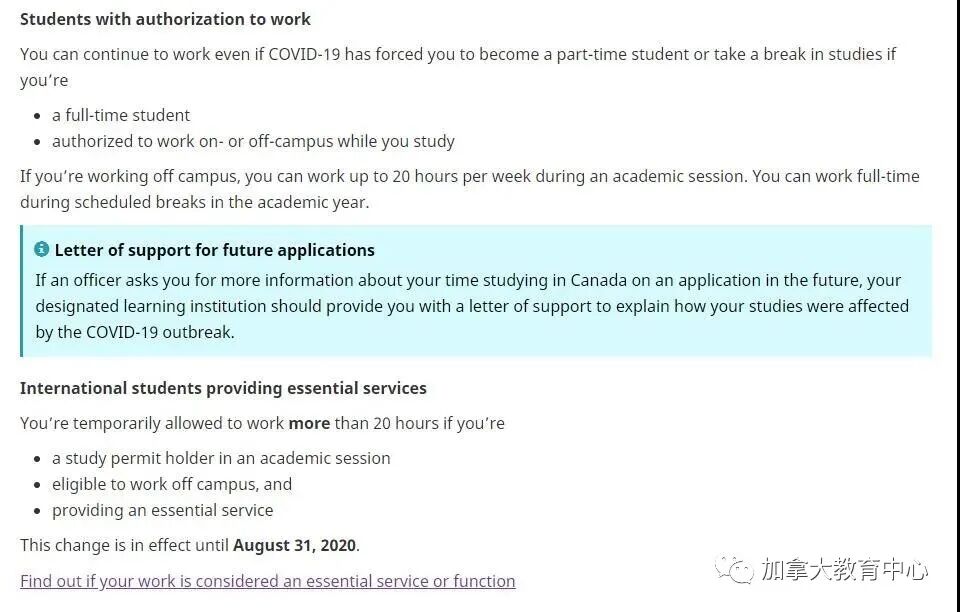
Task: Click the info icon beside Letter of support
Action: (41, 249)
